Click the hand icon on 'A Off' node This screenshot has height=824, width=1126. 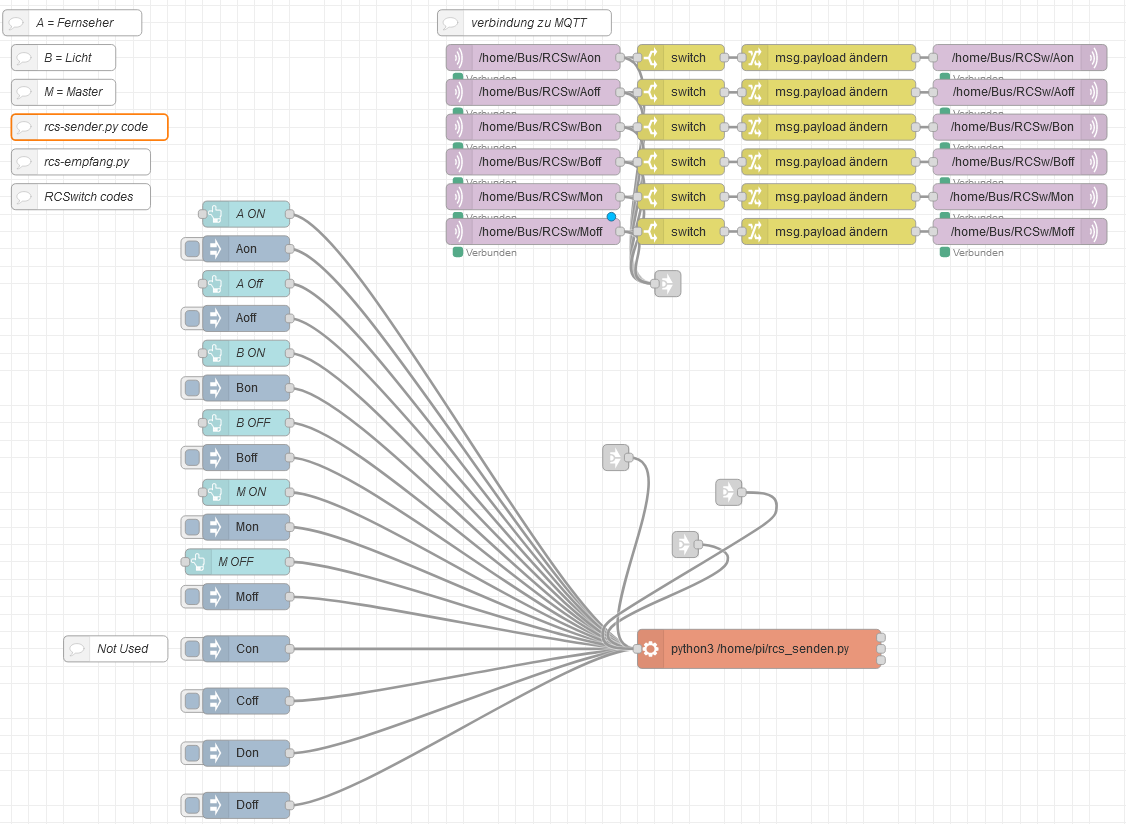(x=215, y=283)
